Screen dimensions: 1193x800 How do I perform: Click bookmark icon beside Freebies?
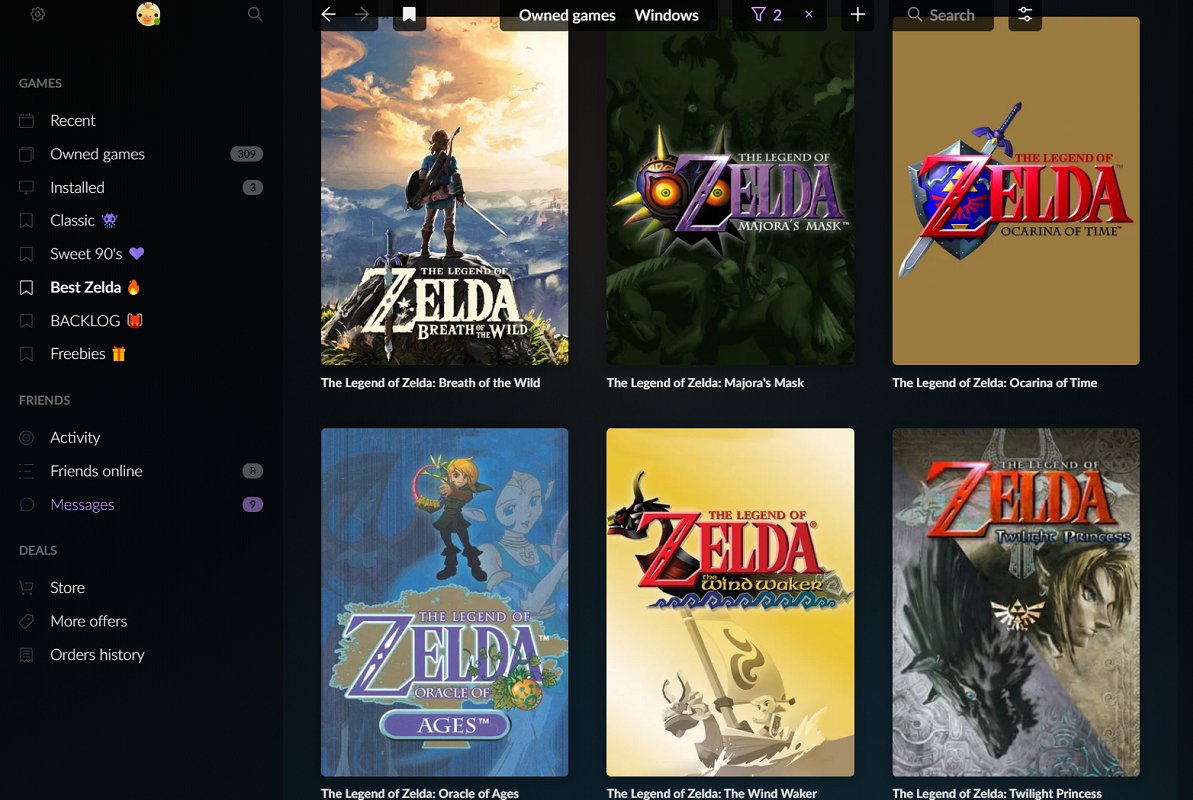click(27, 354)
